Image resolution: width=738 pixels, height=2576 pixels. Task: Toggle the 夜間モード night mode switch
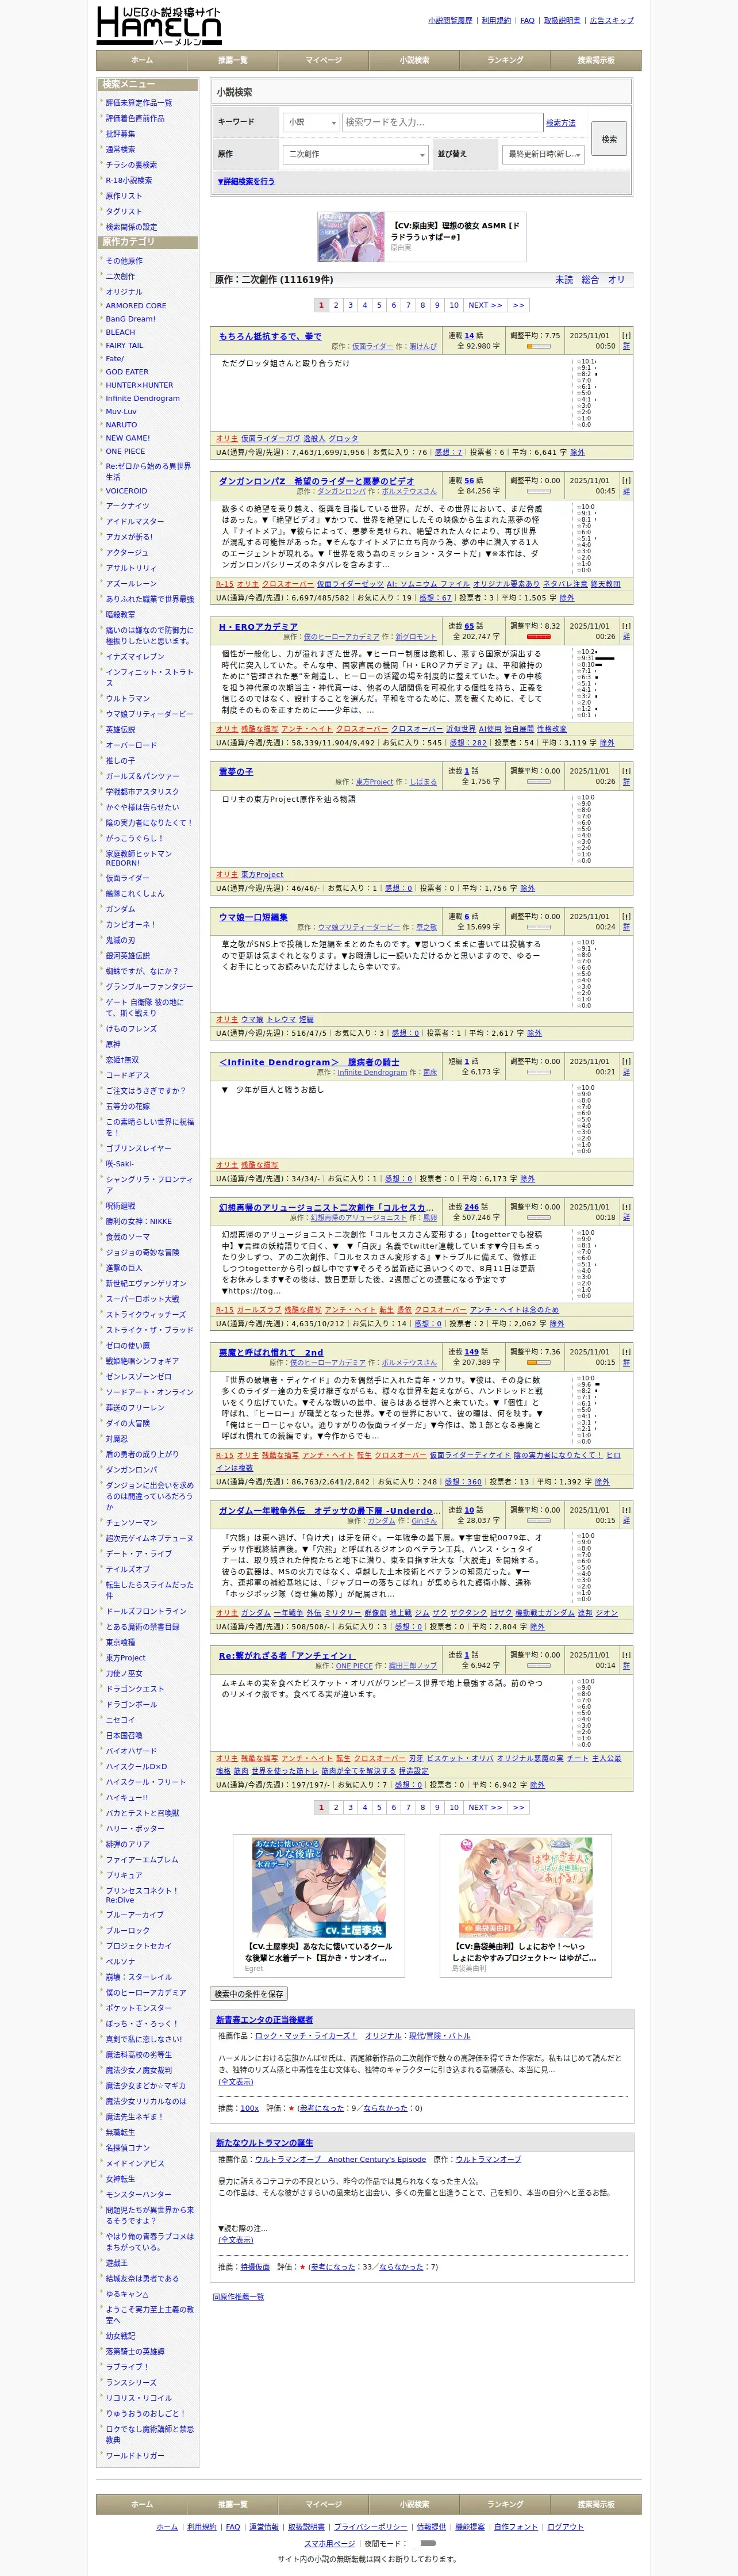428,2542
